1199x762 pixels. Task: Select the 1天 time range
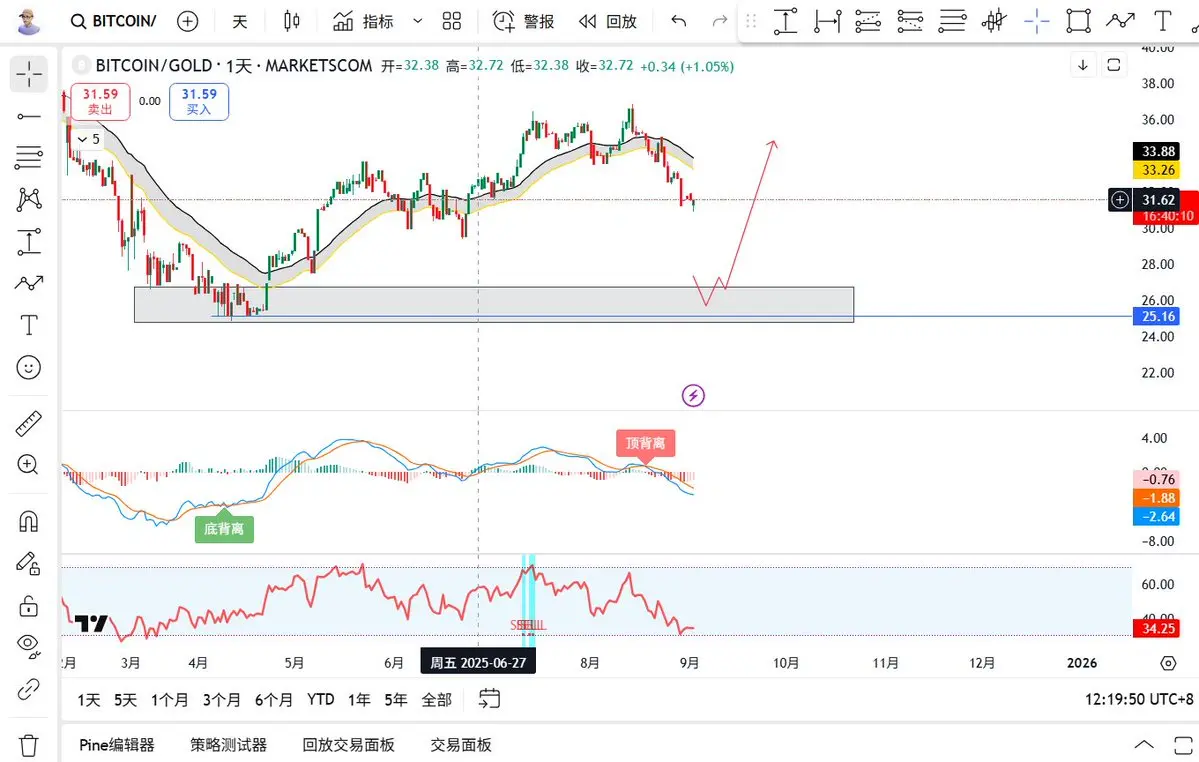pyautogui.click(x=89, y=699)
